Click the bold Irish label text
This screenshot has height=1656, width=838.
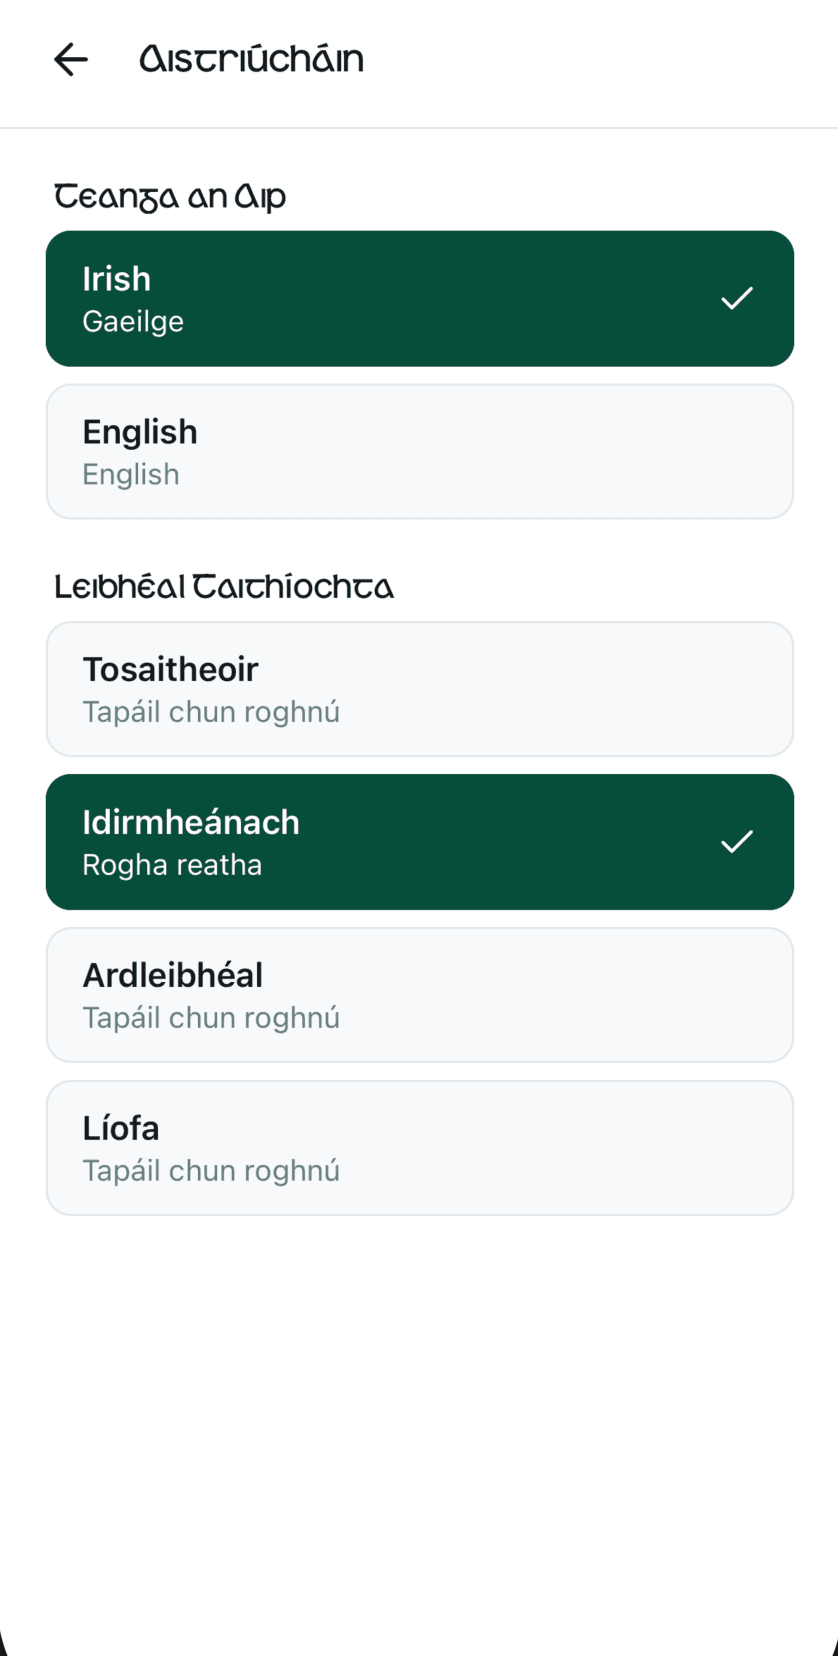[116, 279]
